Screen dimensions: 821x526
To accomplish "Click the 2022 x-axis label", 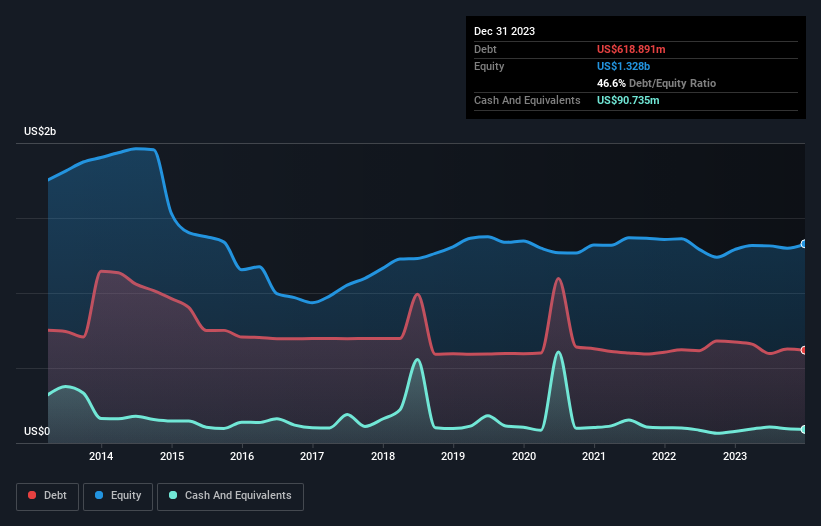I will 664,456.
